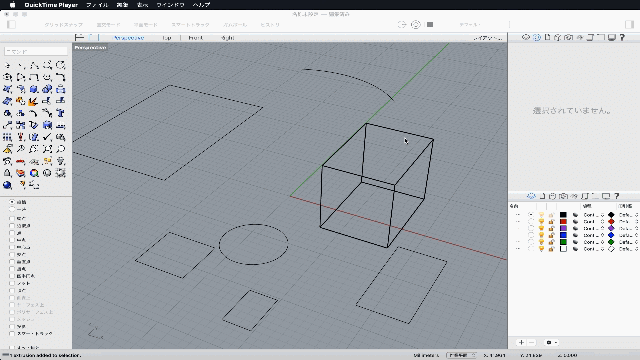Click the ガムボール toolbar button

[x=235, y=25]
